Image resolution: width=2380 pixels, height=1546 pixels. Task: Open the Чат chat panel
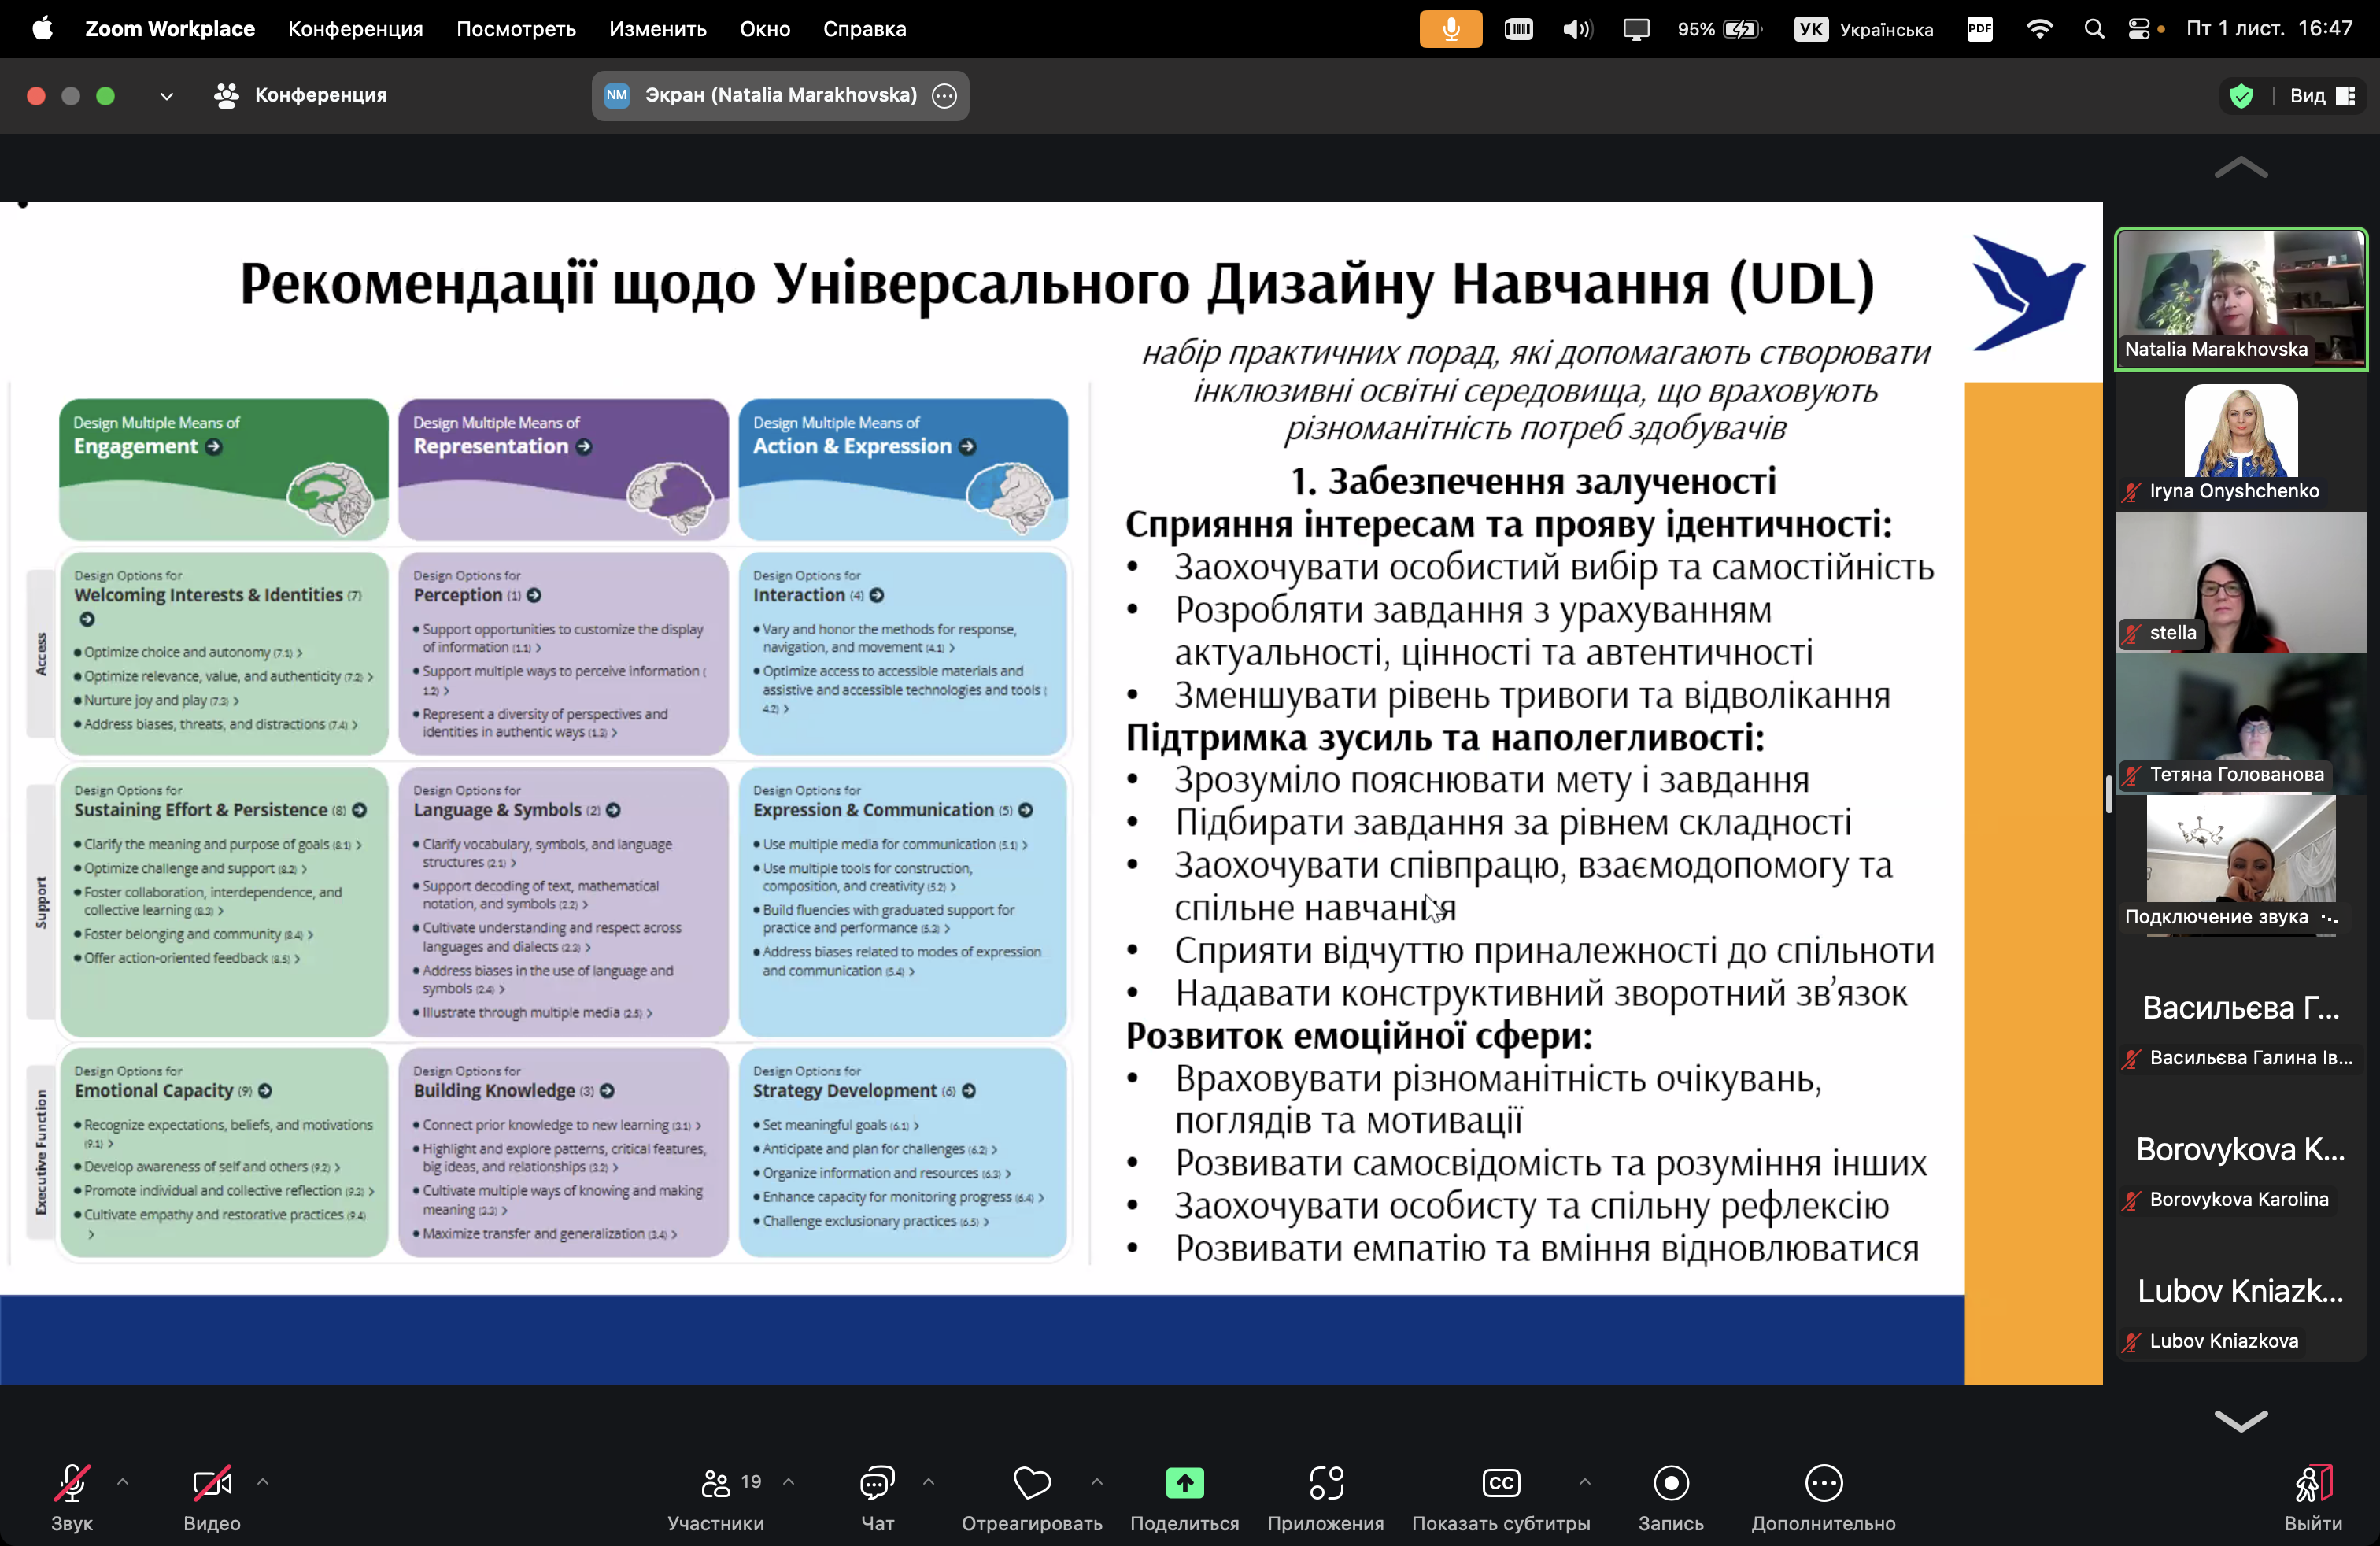point(877,1496)
